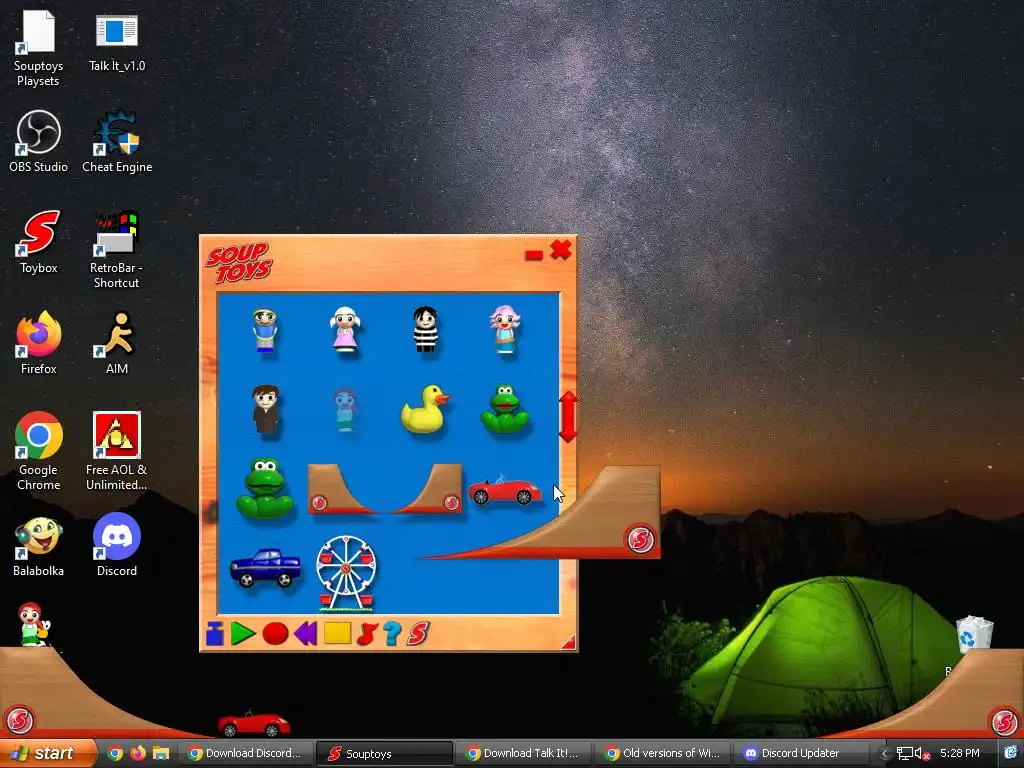
Task: Open the Souptoys Playsets desktop shortcut
Action: [x=38, y=48]
